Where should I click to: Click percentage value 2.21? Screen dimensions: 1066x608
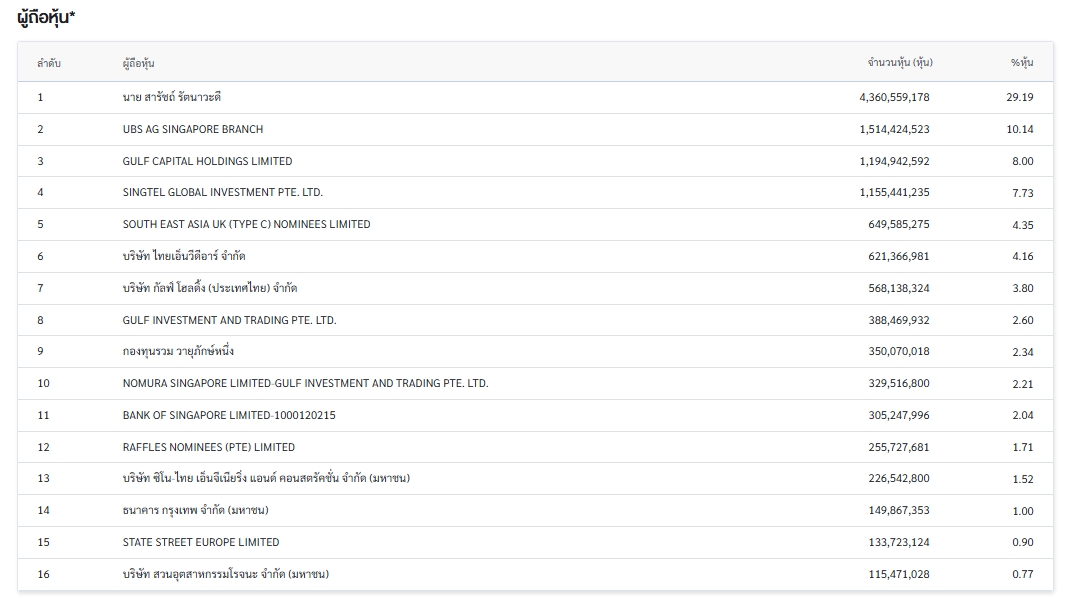pos(1022,384)
